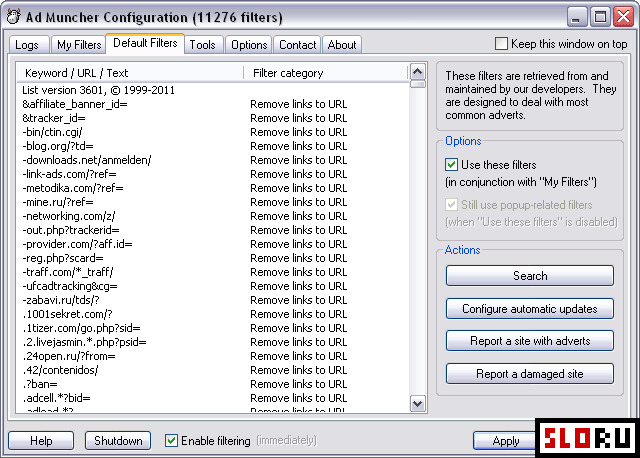640x458 pixels.
Task: Select the -mine.ru/?ref= filter row
Action: (x=212, y=202)
